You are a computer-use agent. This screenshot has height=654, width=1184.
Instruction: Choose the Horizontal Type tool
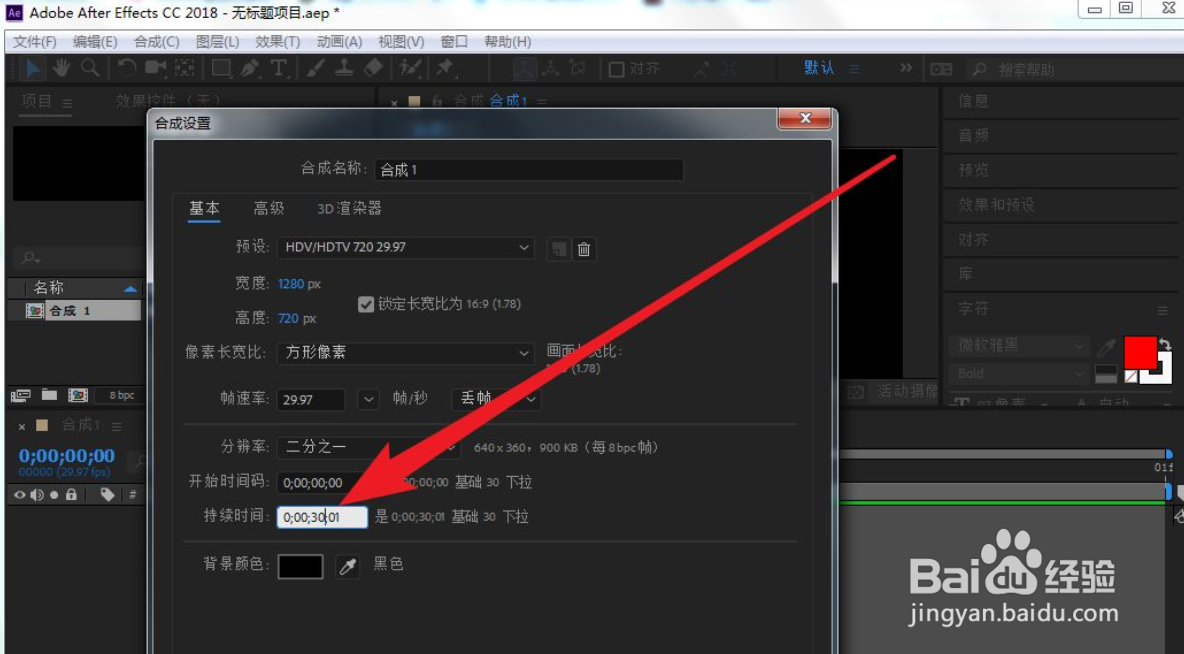[x=277, y=69]
